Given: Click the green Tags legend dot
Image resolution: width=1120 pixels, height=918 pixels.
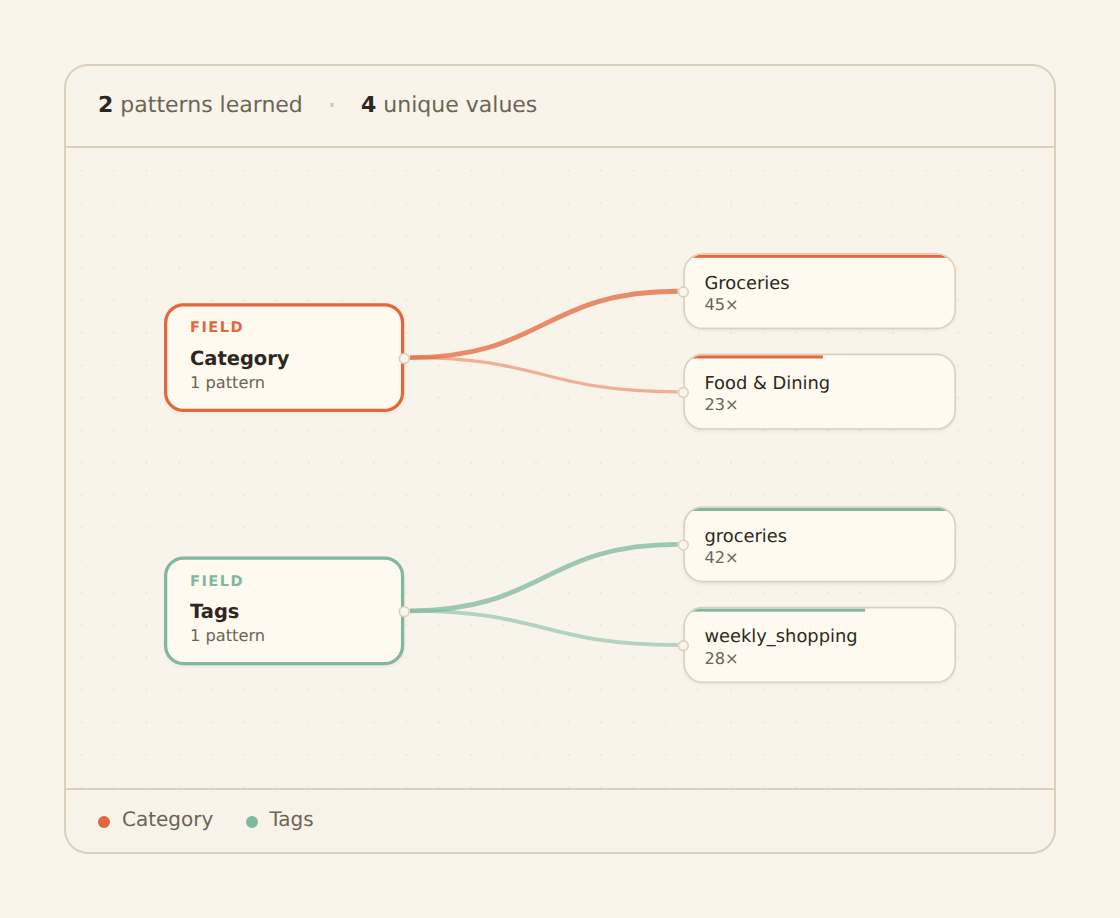Looking at the screenshot, I should point(251,822).
